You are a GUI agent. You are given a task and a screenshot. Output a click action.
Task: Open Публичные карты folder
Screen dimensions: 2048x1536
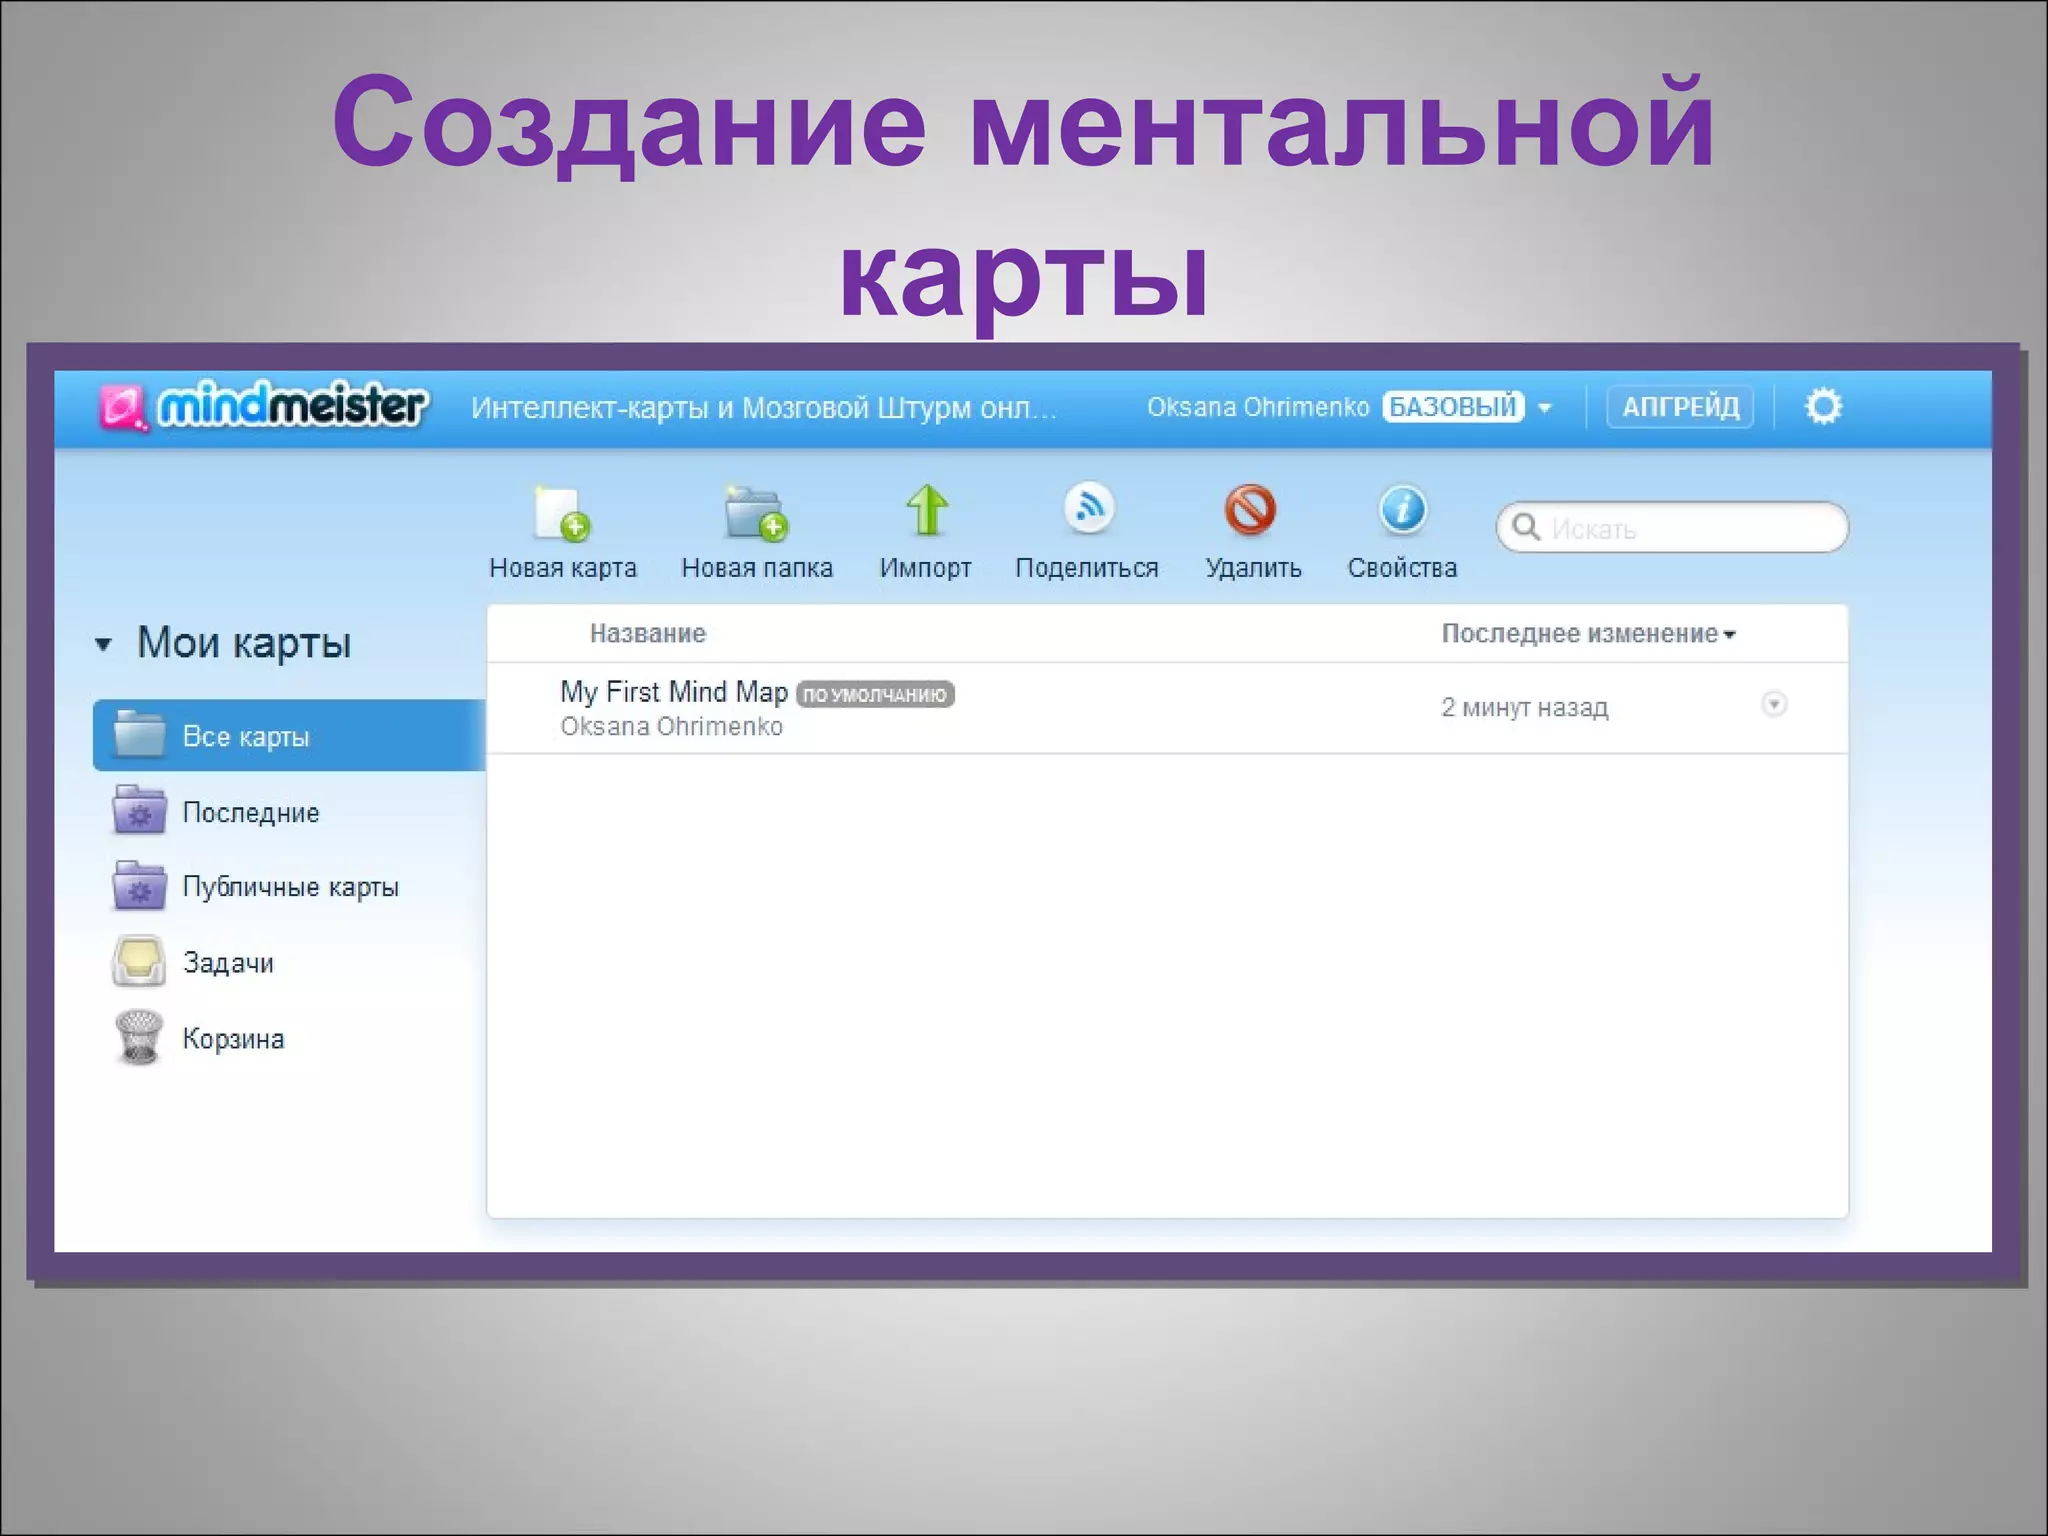tap(255, 886)
